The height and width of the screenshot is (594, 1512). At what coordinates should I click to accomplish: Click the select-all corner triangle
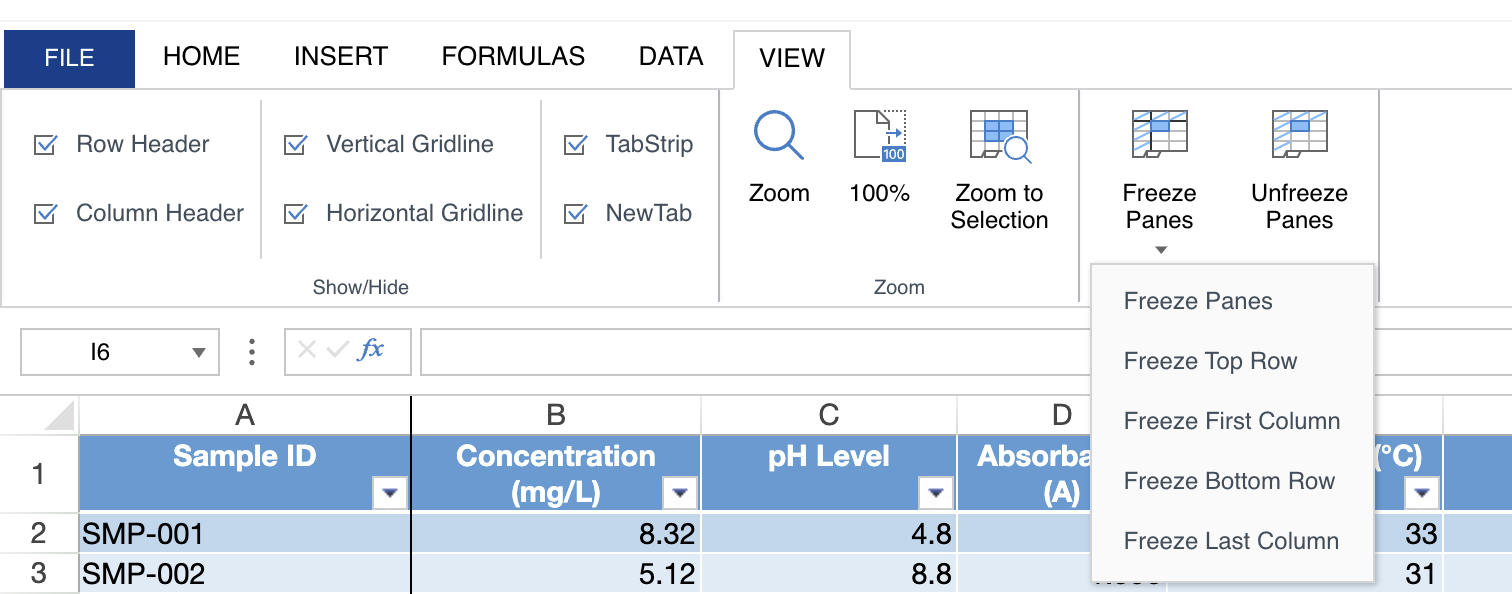click(60, 415)
